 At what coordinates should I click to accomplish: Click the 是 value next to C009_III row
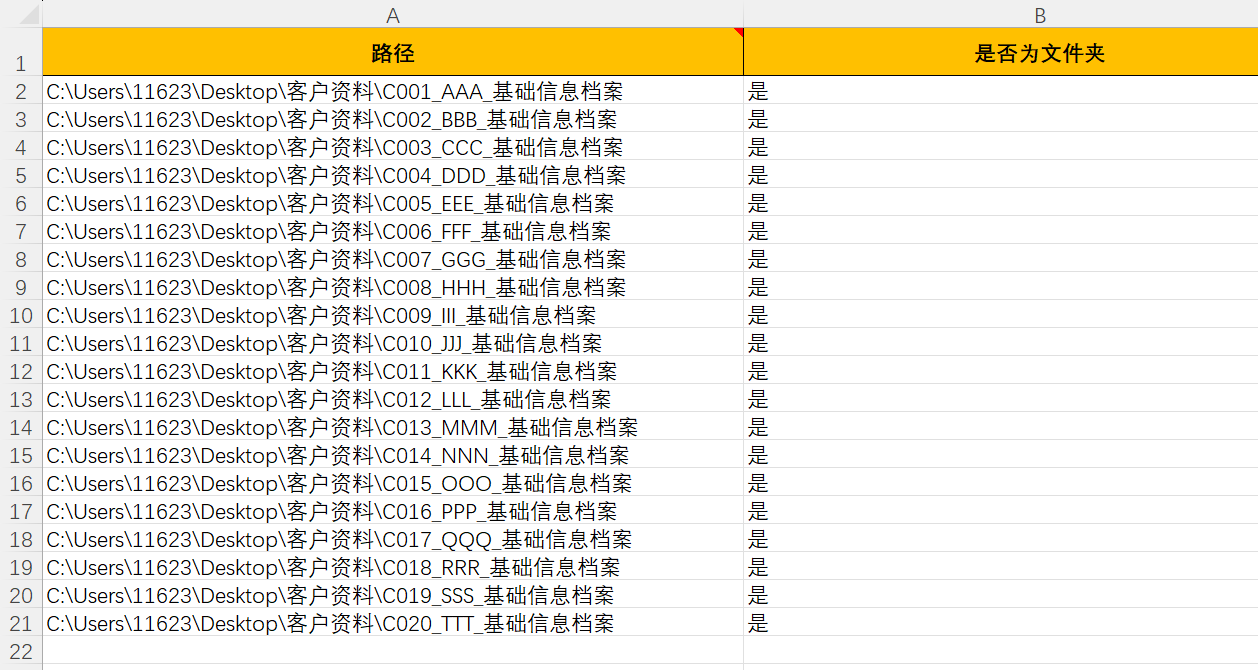pyautogui.click(x=757, y=314)
